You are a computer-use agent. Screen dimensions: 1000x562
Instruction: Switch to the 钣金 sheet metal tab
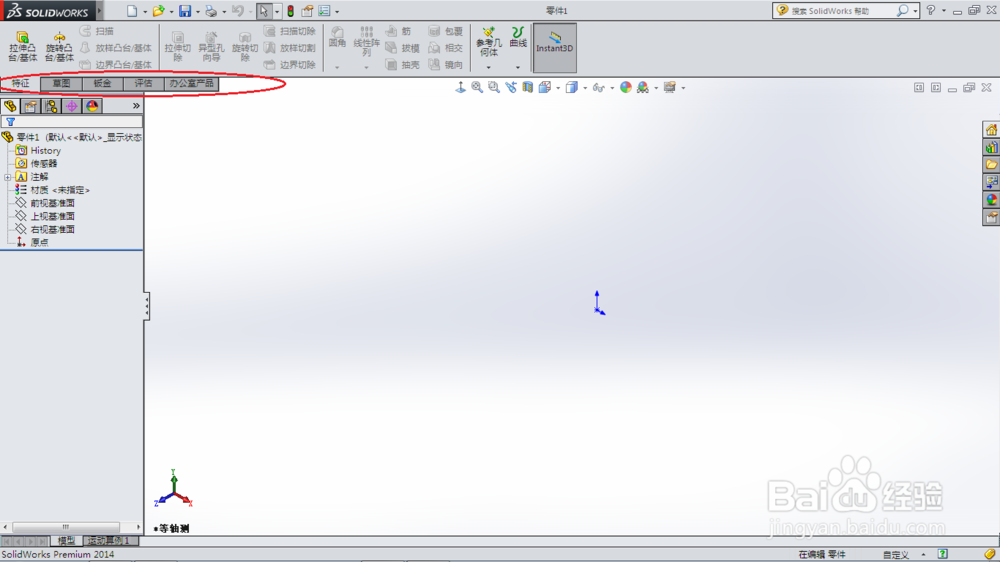click(x=102, y=84)
